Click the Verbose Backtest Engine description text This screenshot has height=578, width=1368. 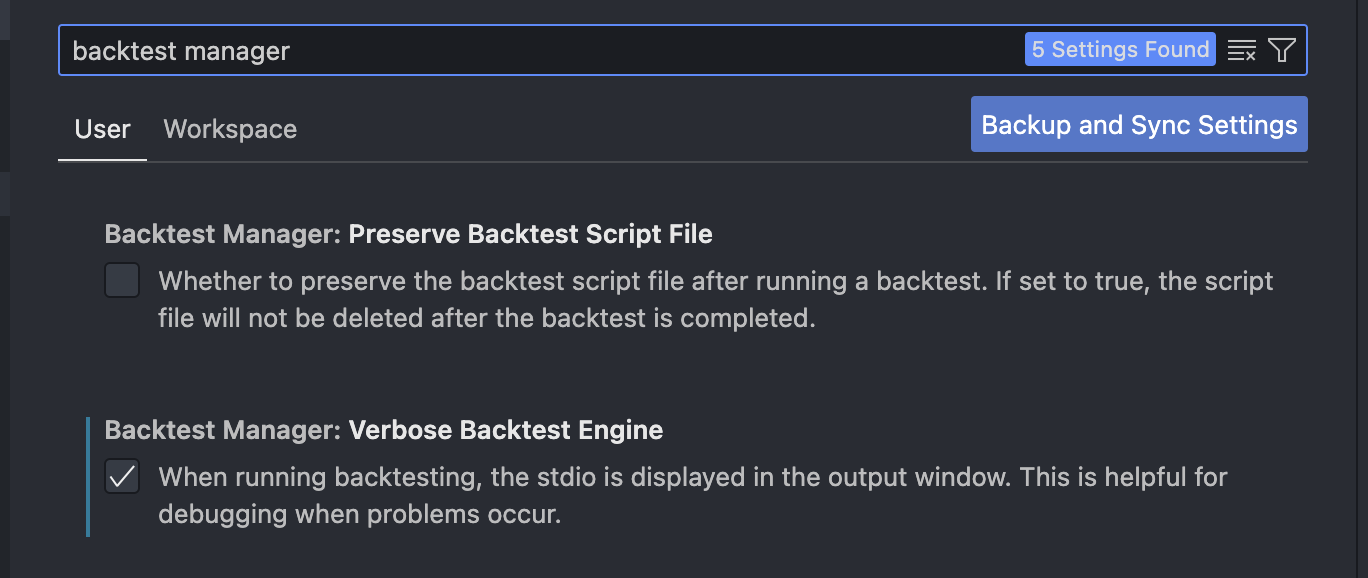tap(692, 477)
